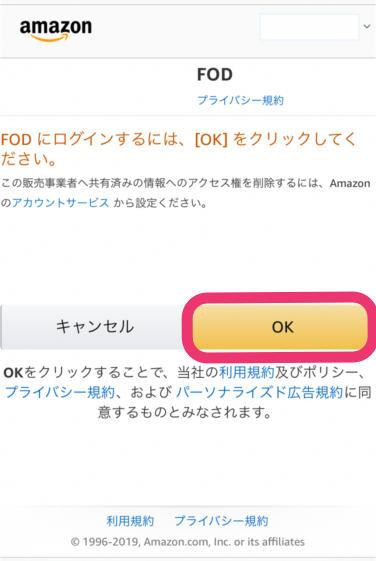376x561 pixels.
Task: Click the orange FOD login instruction text
Action: (179, 149)
